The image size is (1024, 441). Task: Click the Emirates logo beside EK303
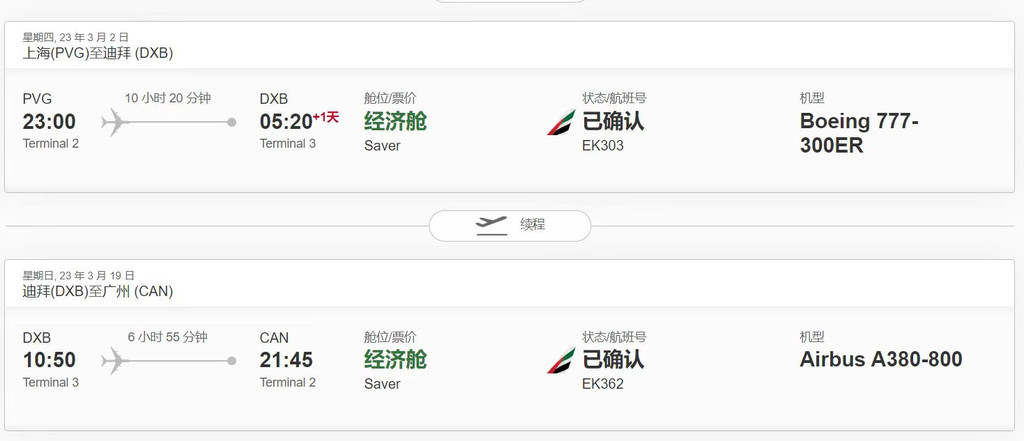(561, 122)
